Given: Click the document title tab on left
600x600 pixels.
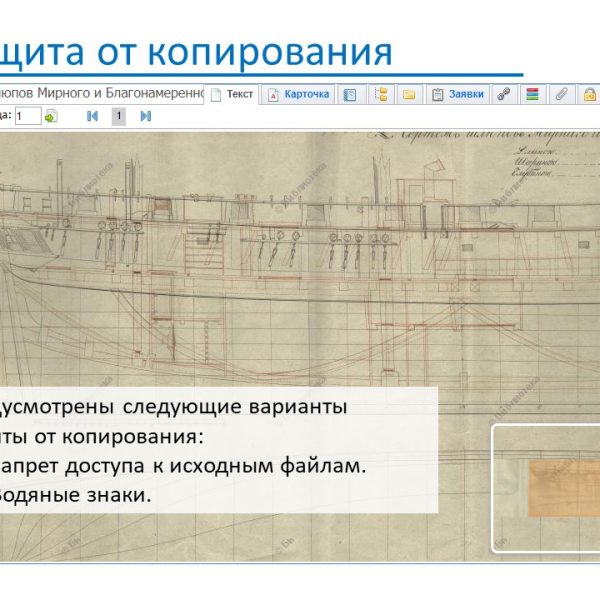Looking at the screenshot, I should tap(100, 95).
